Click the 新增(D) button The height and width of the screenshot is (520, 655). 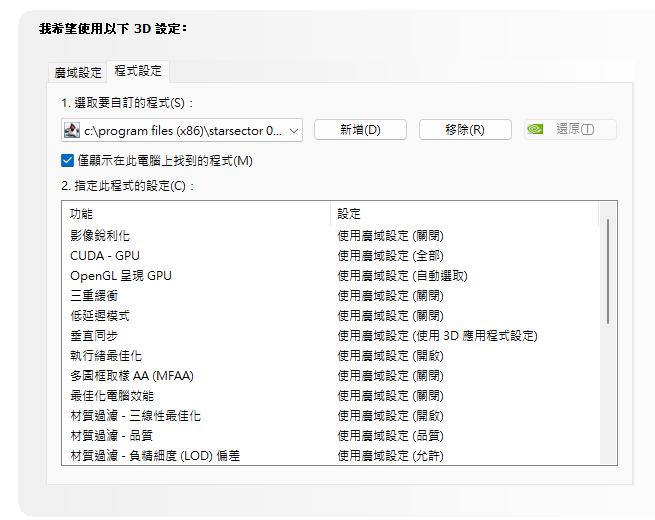[x=360, y=130]
